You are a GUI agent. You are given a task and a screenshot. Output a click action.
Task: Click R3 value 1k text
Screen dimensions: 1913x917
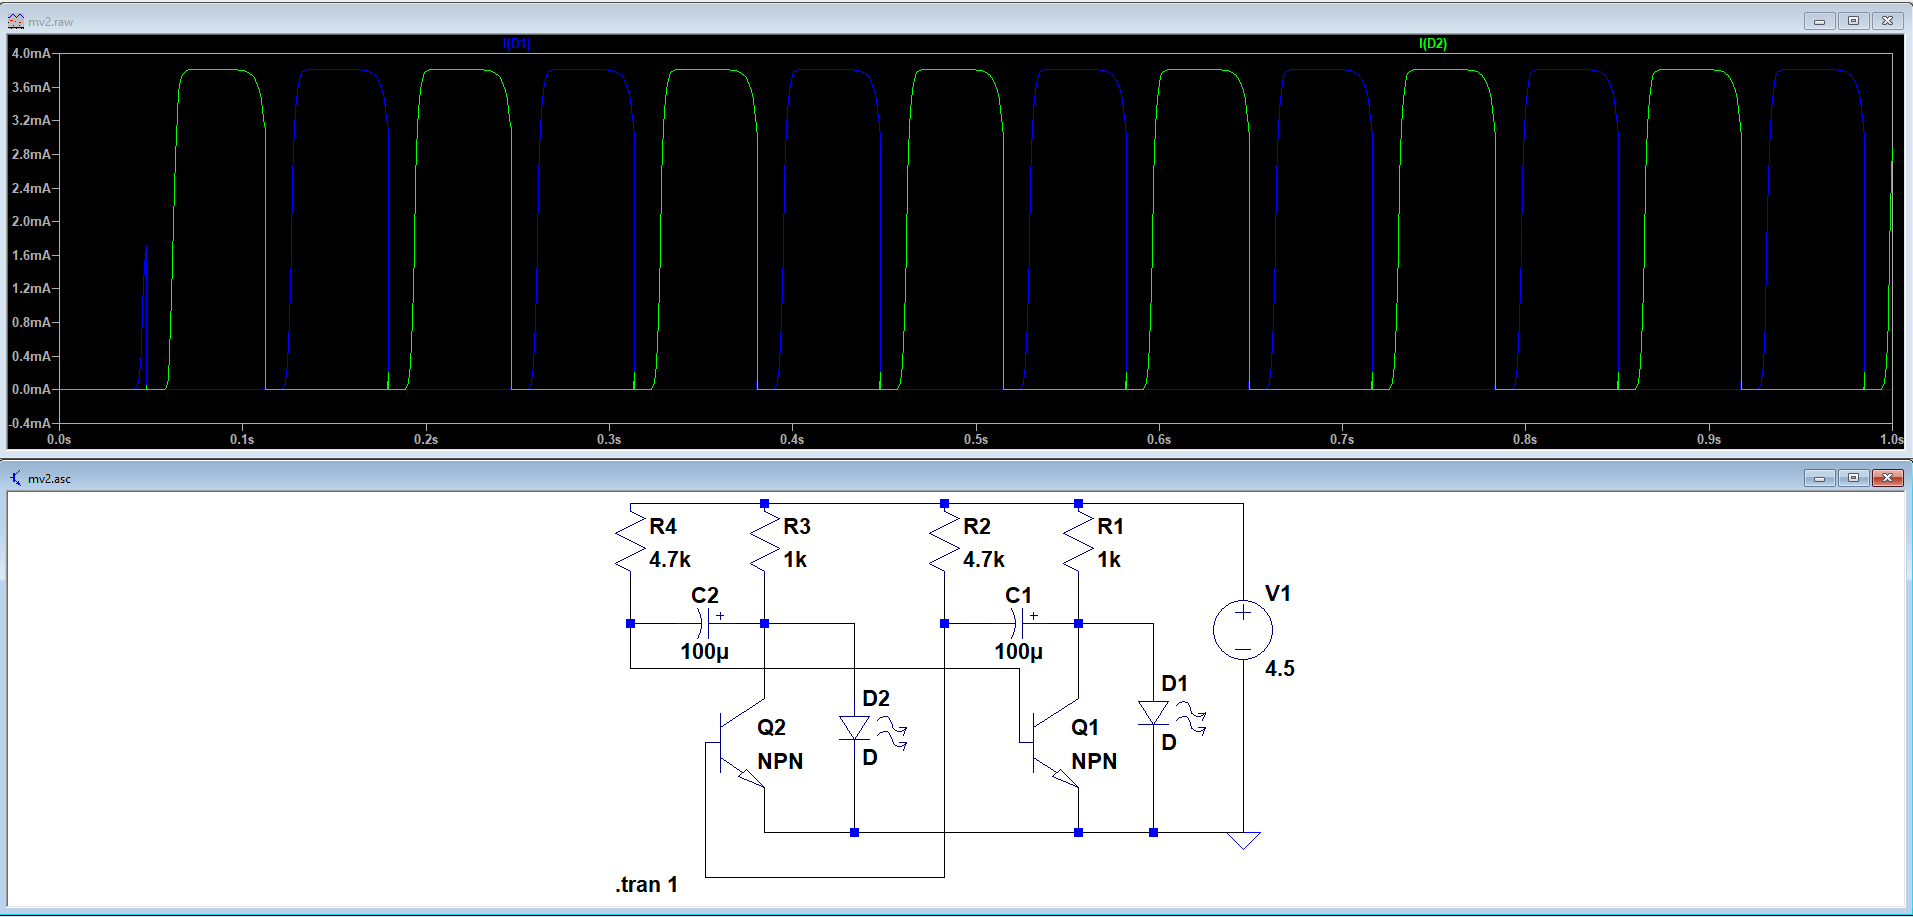(x=795, y=559)
